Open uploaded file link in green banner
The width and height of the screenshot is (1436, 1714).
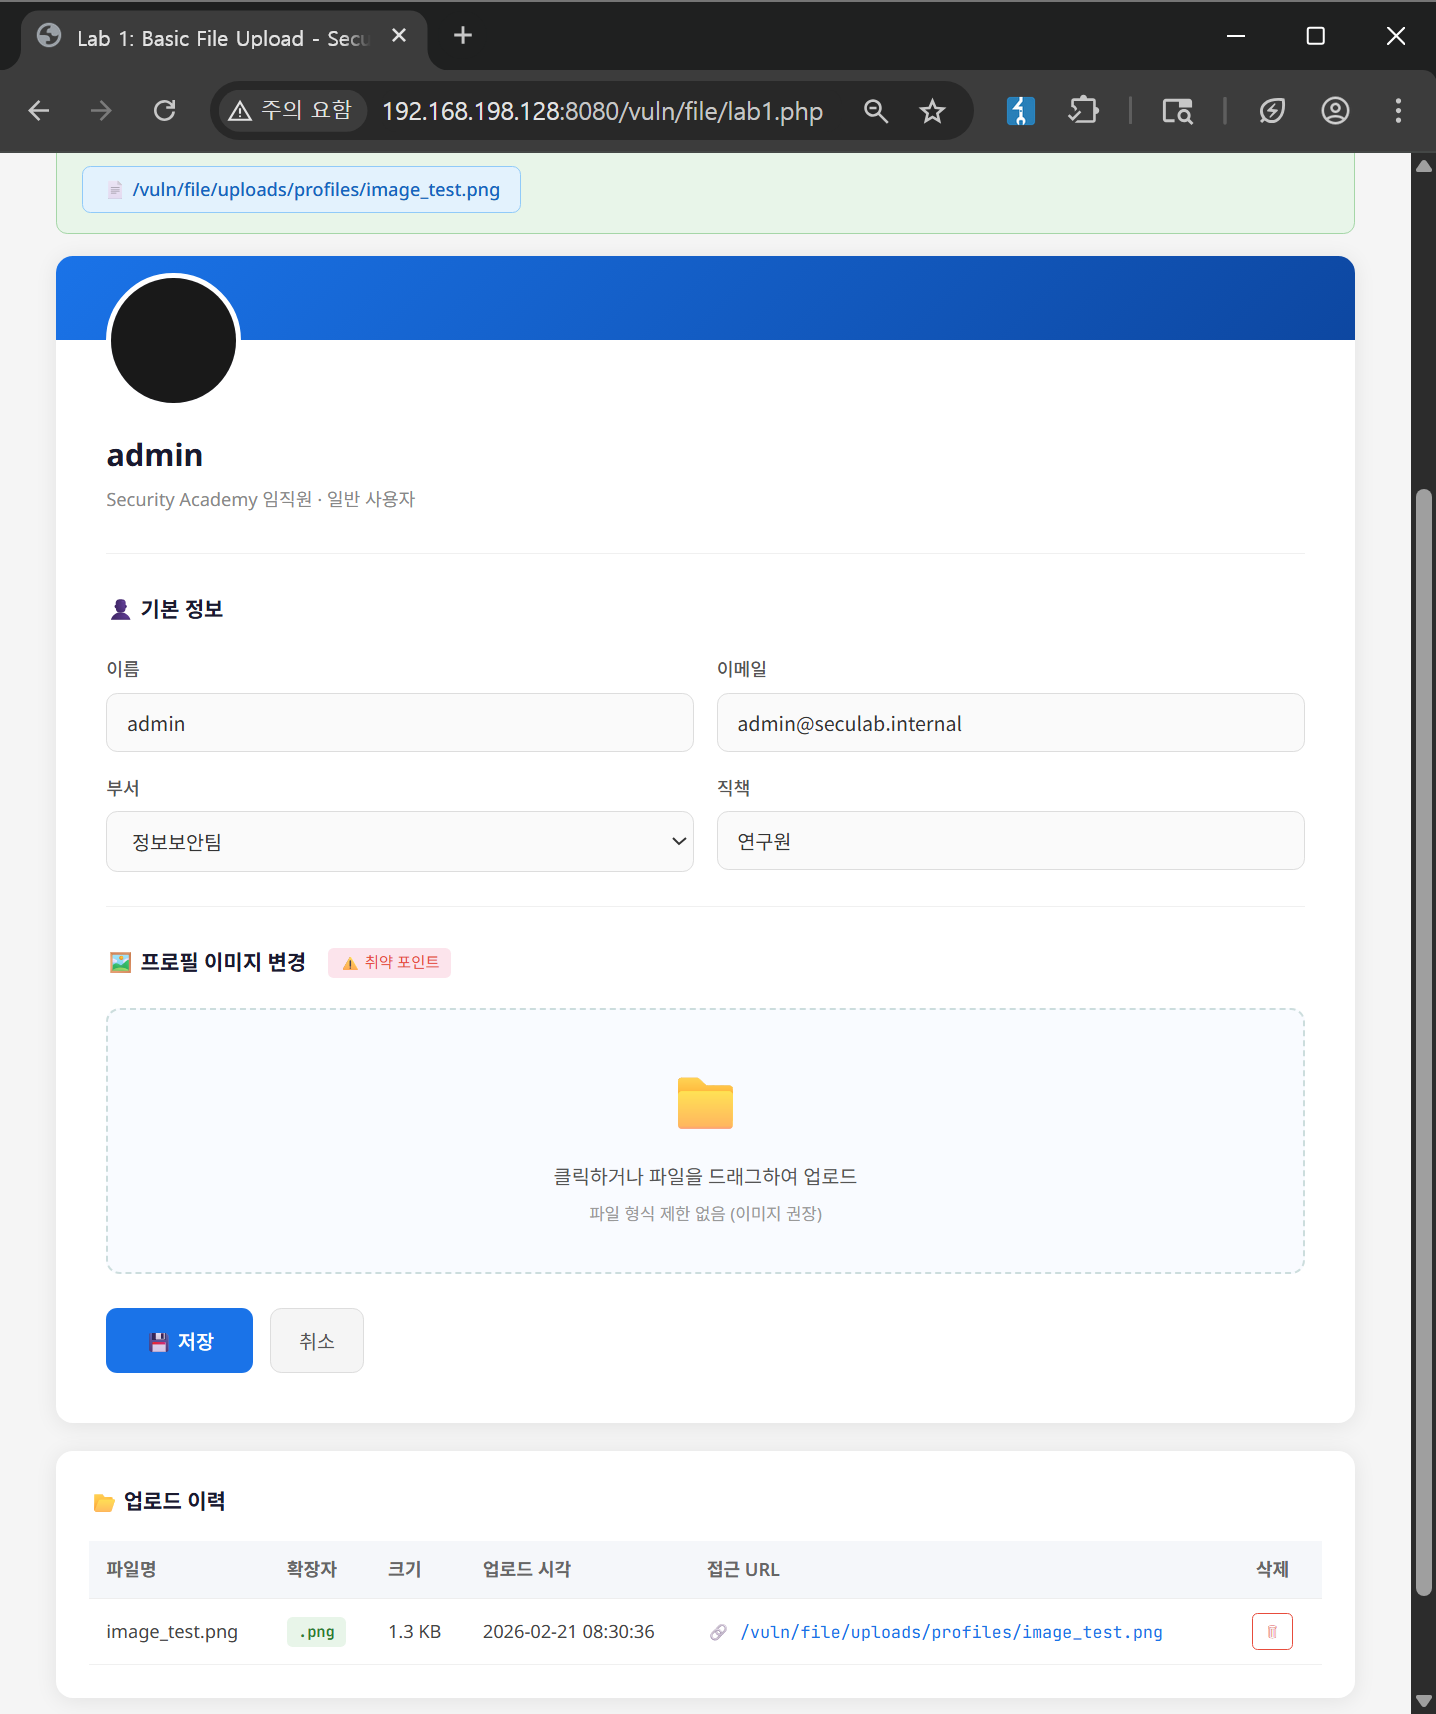coord(315,190)
